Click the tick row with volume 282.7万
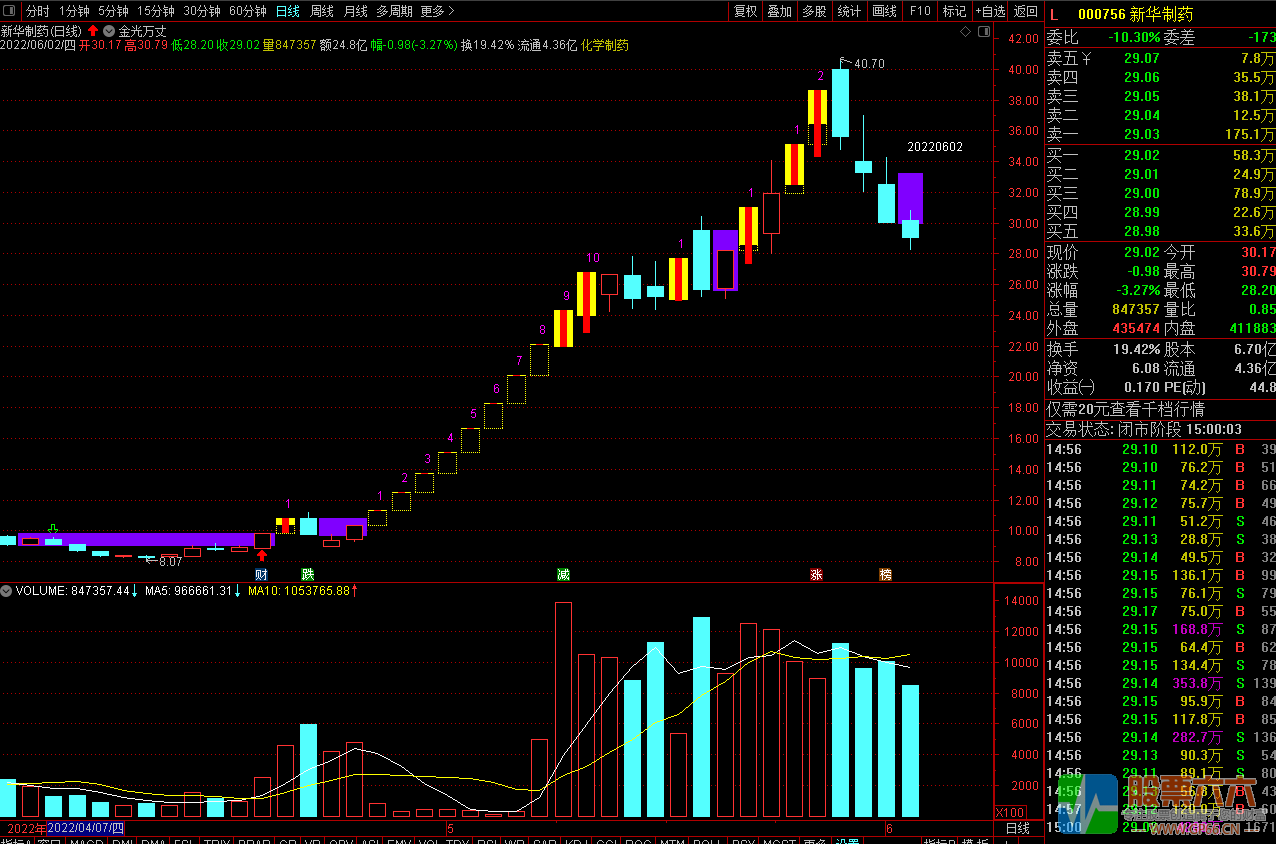The width and height of the screenshot is (1276, 844). (1160, 737)
